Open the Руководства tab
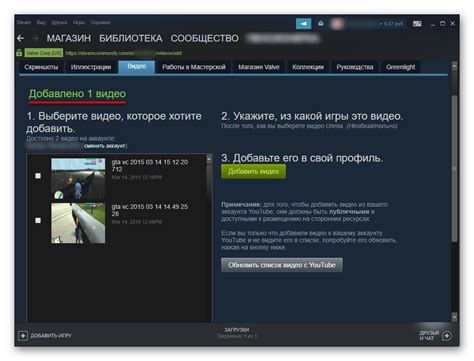The width and height of the screenshot is (474, 361). [355, 67]
